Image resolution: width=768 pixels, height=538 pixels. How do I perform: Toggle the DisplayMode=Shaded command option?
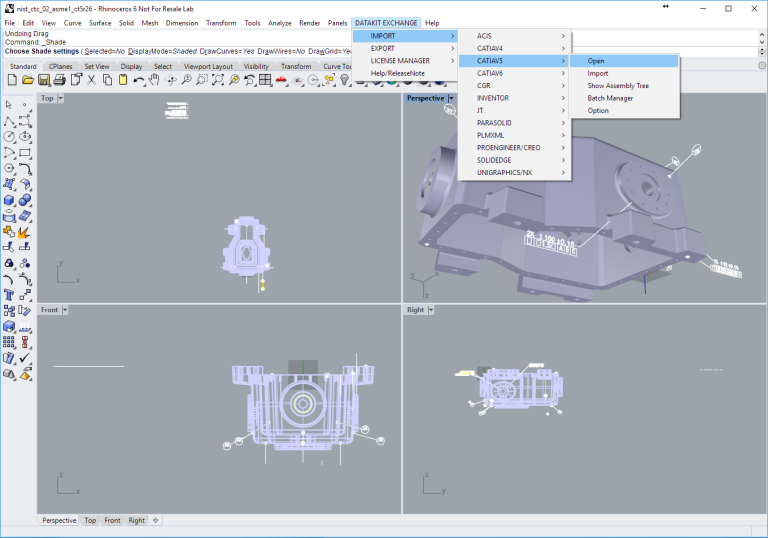(162, 51)
